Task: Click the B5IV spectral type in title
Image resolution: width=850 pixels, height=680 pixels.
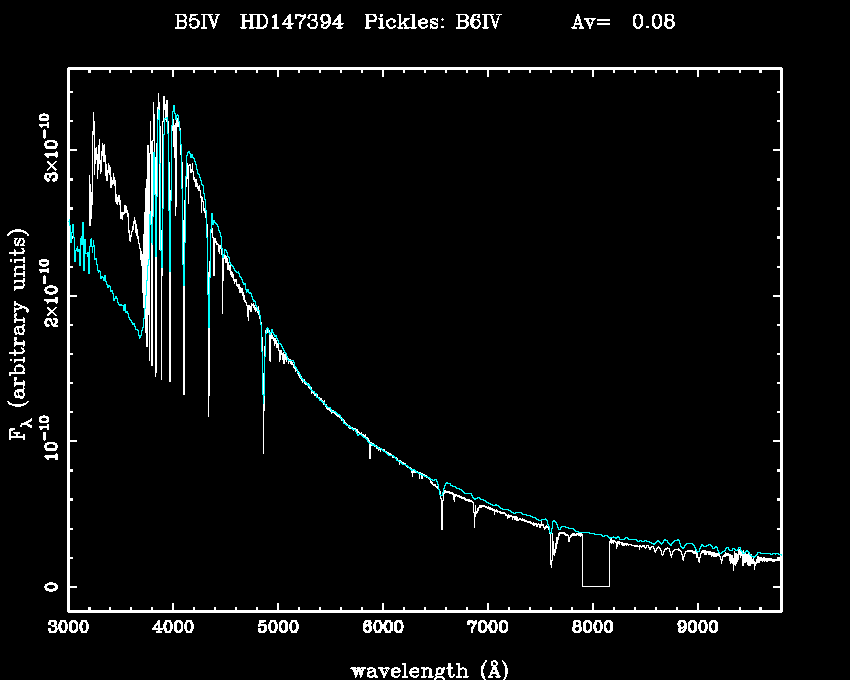Action: click(x=198, y=22)
